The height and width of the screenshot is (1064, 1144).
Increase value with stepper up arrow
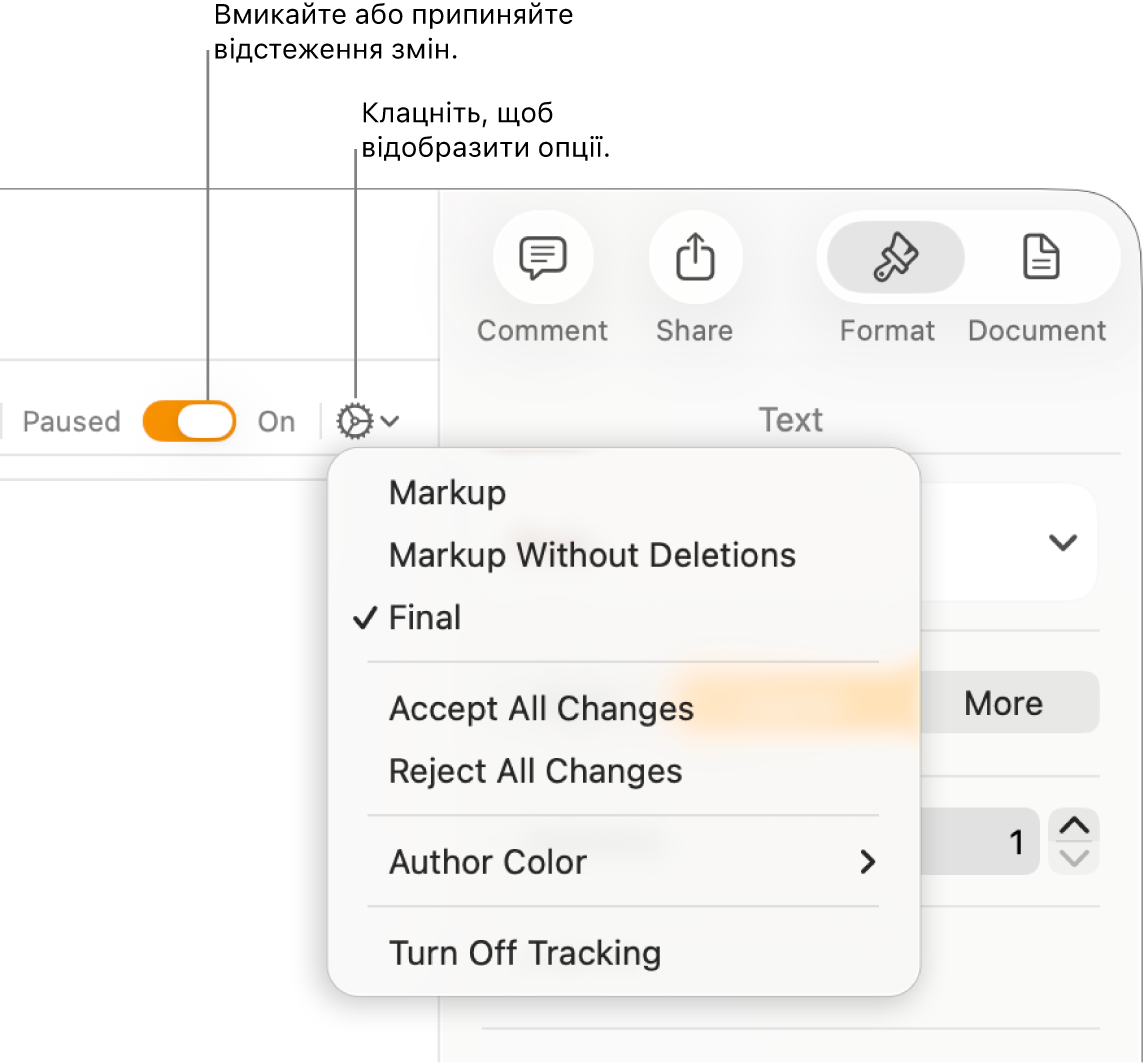1075,826
